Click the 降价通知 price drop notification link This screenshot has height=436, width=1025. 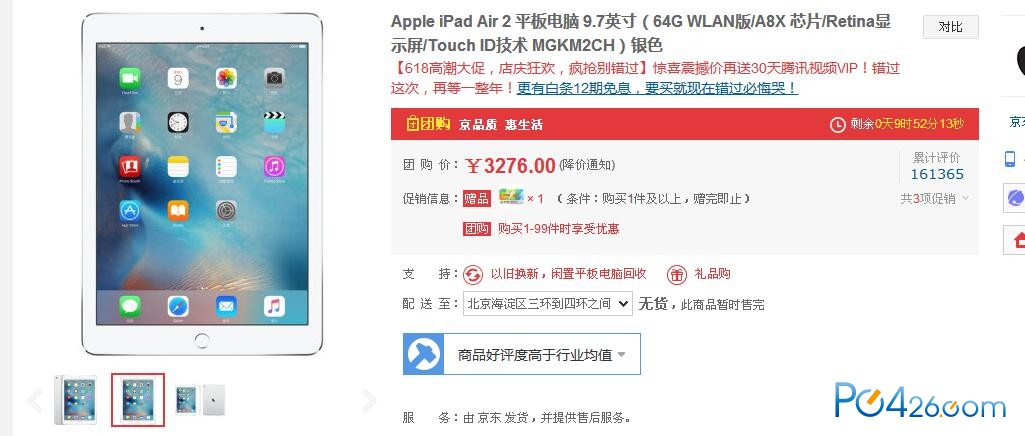[586, 165]
